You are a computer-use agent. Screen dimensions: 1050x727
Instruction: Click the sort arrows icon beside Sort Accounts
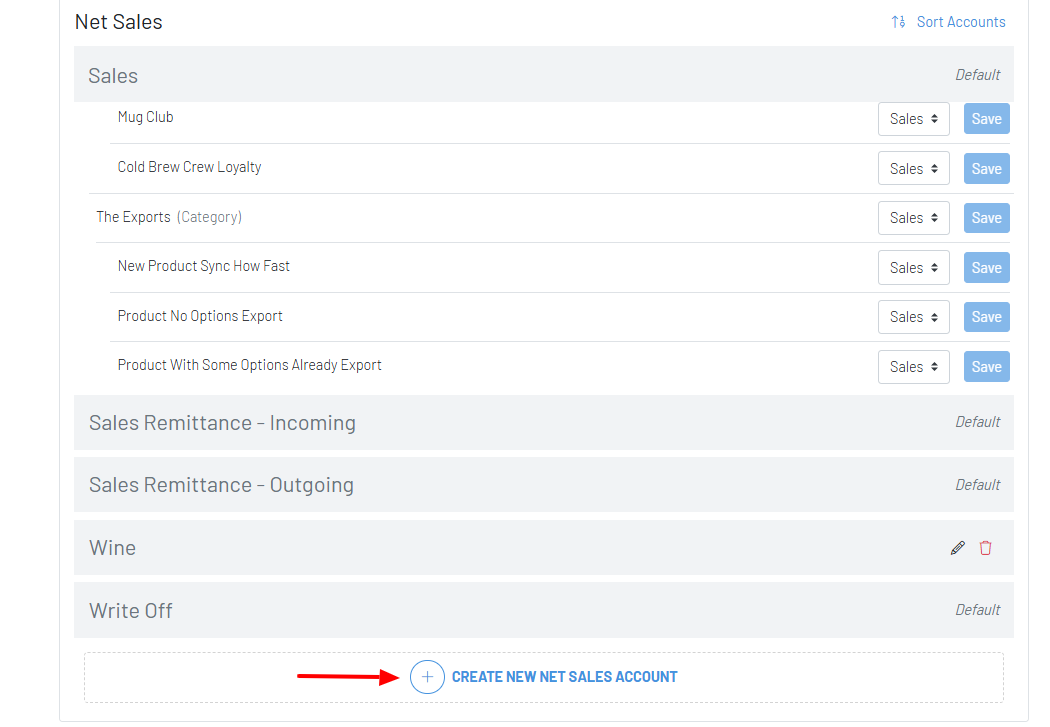tap(898, 22)
